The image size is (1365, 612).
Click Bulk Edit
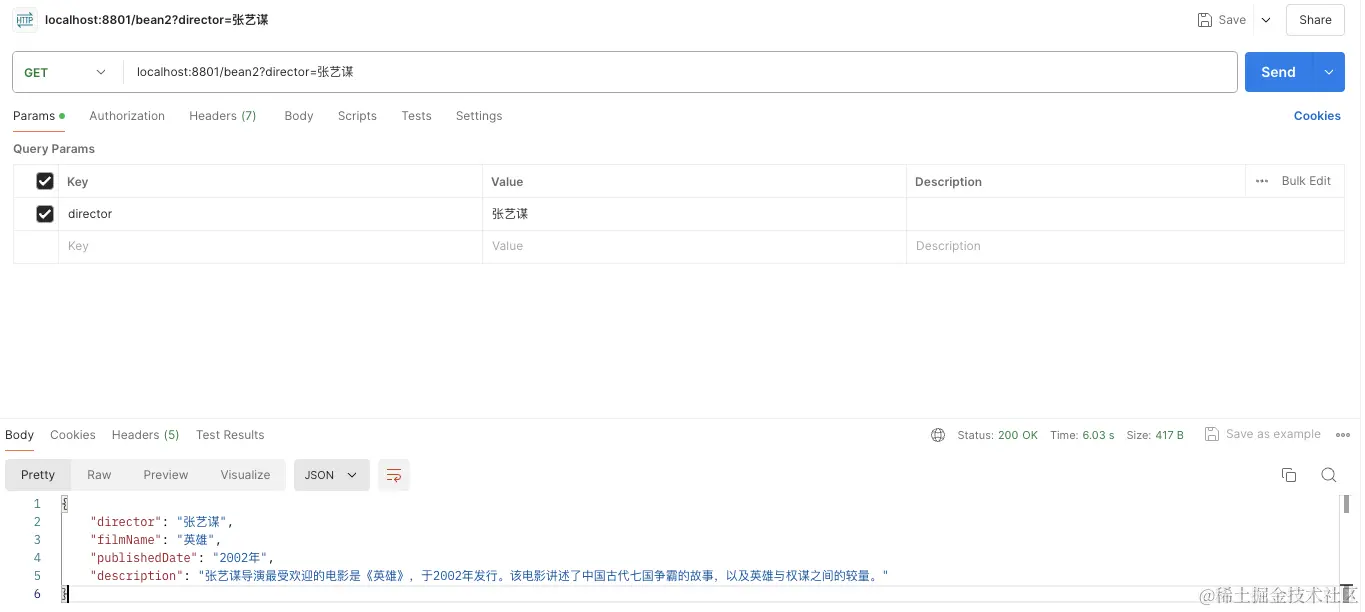(x=1306, y=181)
